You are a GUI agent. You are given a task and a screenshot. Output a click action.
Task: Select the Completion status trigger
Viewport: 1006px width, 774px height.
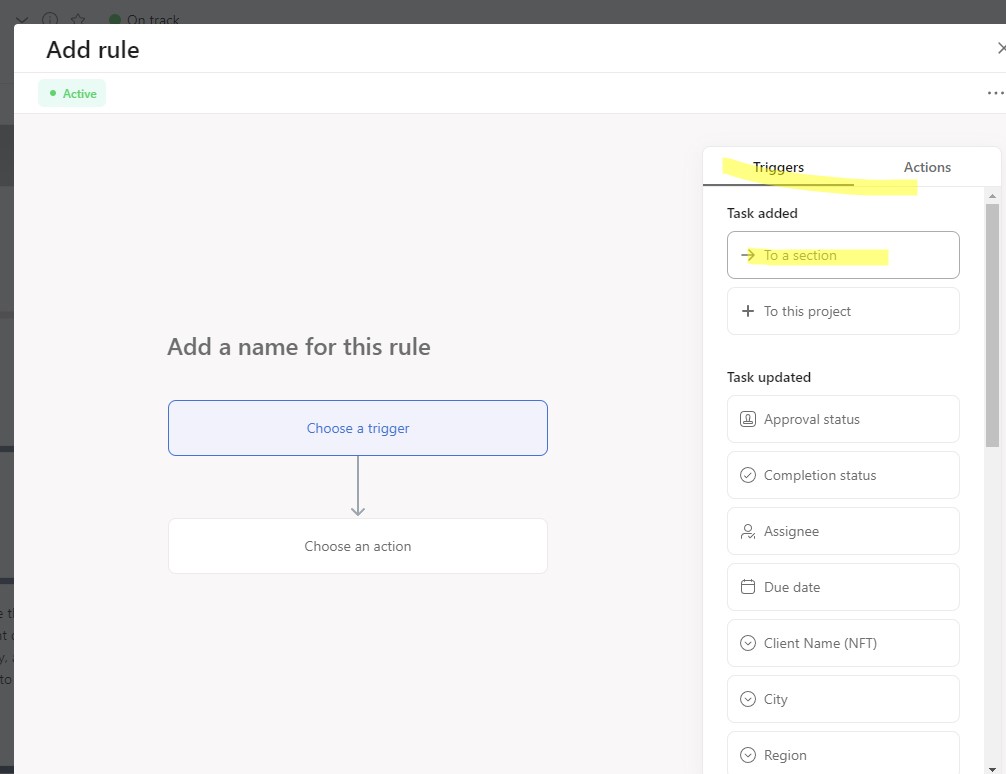point(843,475)
